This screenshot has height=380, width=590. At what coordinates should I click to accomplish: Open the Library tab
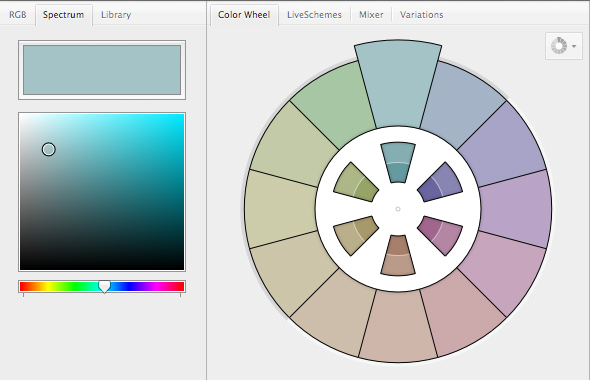coord(116,15)
